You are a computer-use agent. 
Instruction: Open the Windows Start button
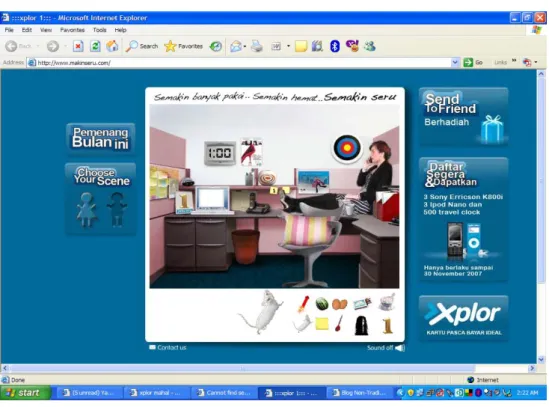[26, 393]
